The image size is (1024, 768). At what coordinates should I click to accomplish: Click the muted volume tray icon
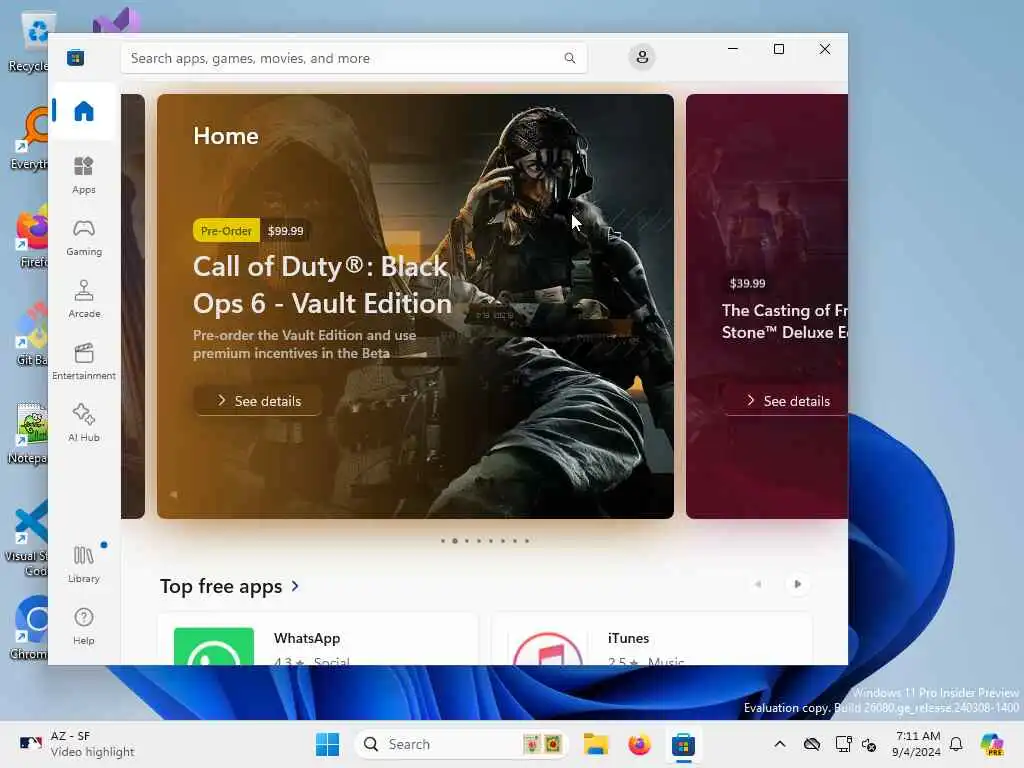869,744
